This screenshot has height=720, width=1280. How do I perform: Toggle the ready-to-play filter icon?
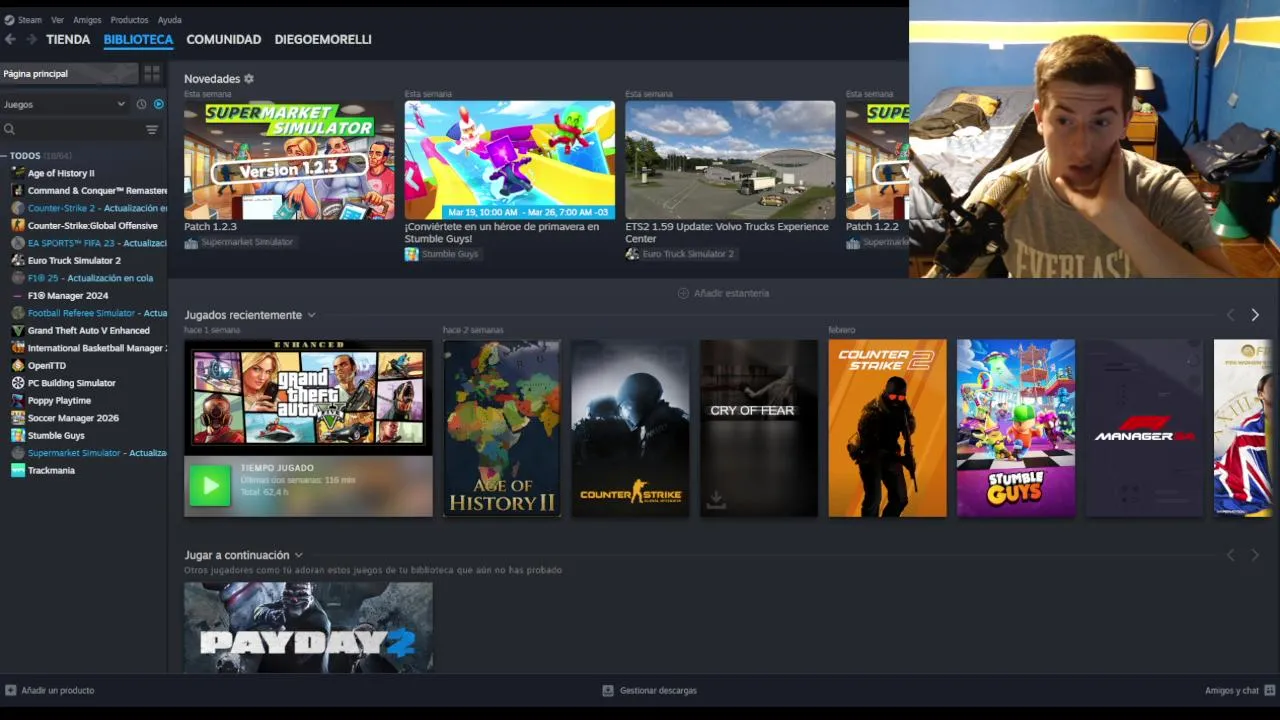(158, 104)
